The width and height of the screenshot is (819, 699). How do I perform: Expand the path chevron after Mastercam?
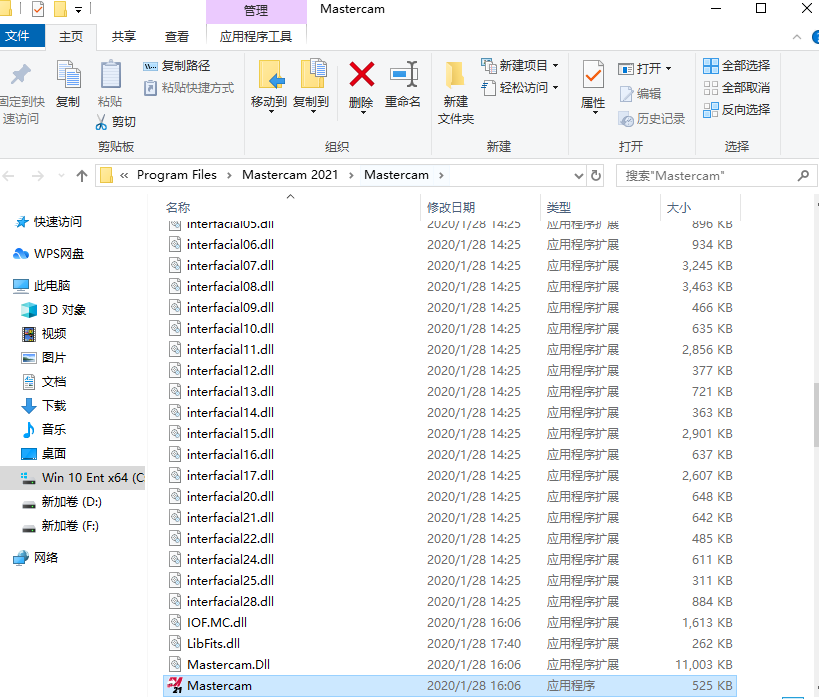441,176
